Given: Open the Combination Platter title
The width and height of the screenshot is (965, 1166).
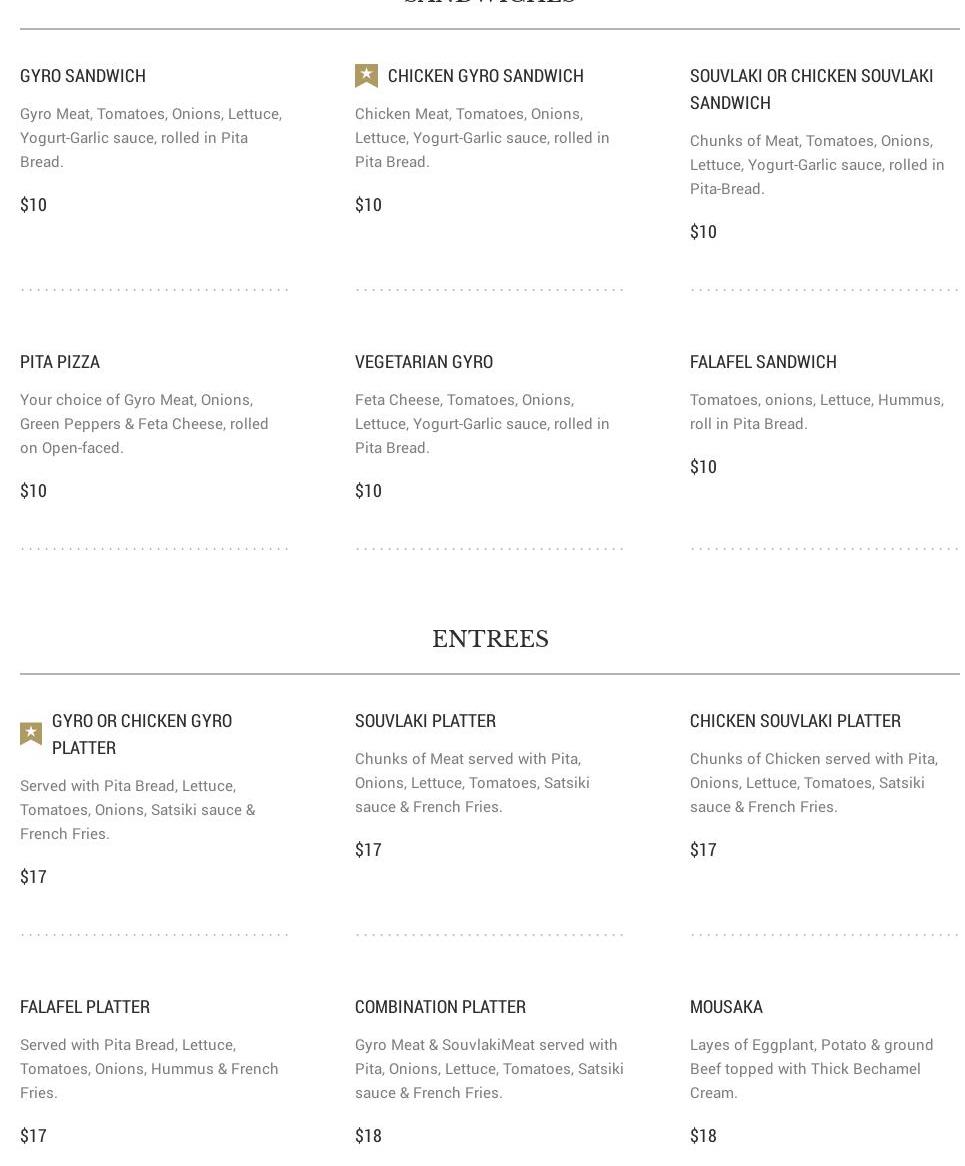Looking at the screenshot, I should [x=440, y=1007].
